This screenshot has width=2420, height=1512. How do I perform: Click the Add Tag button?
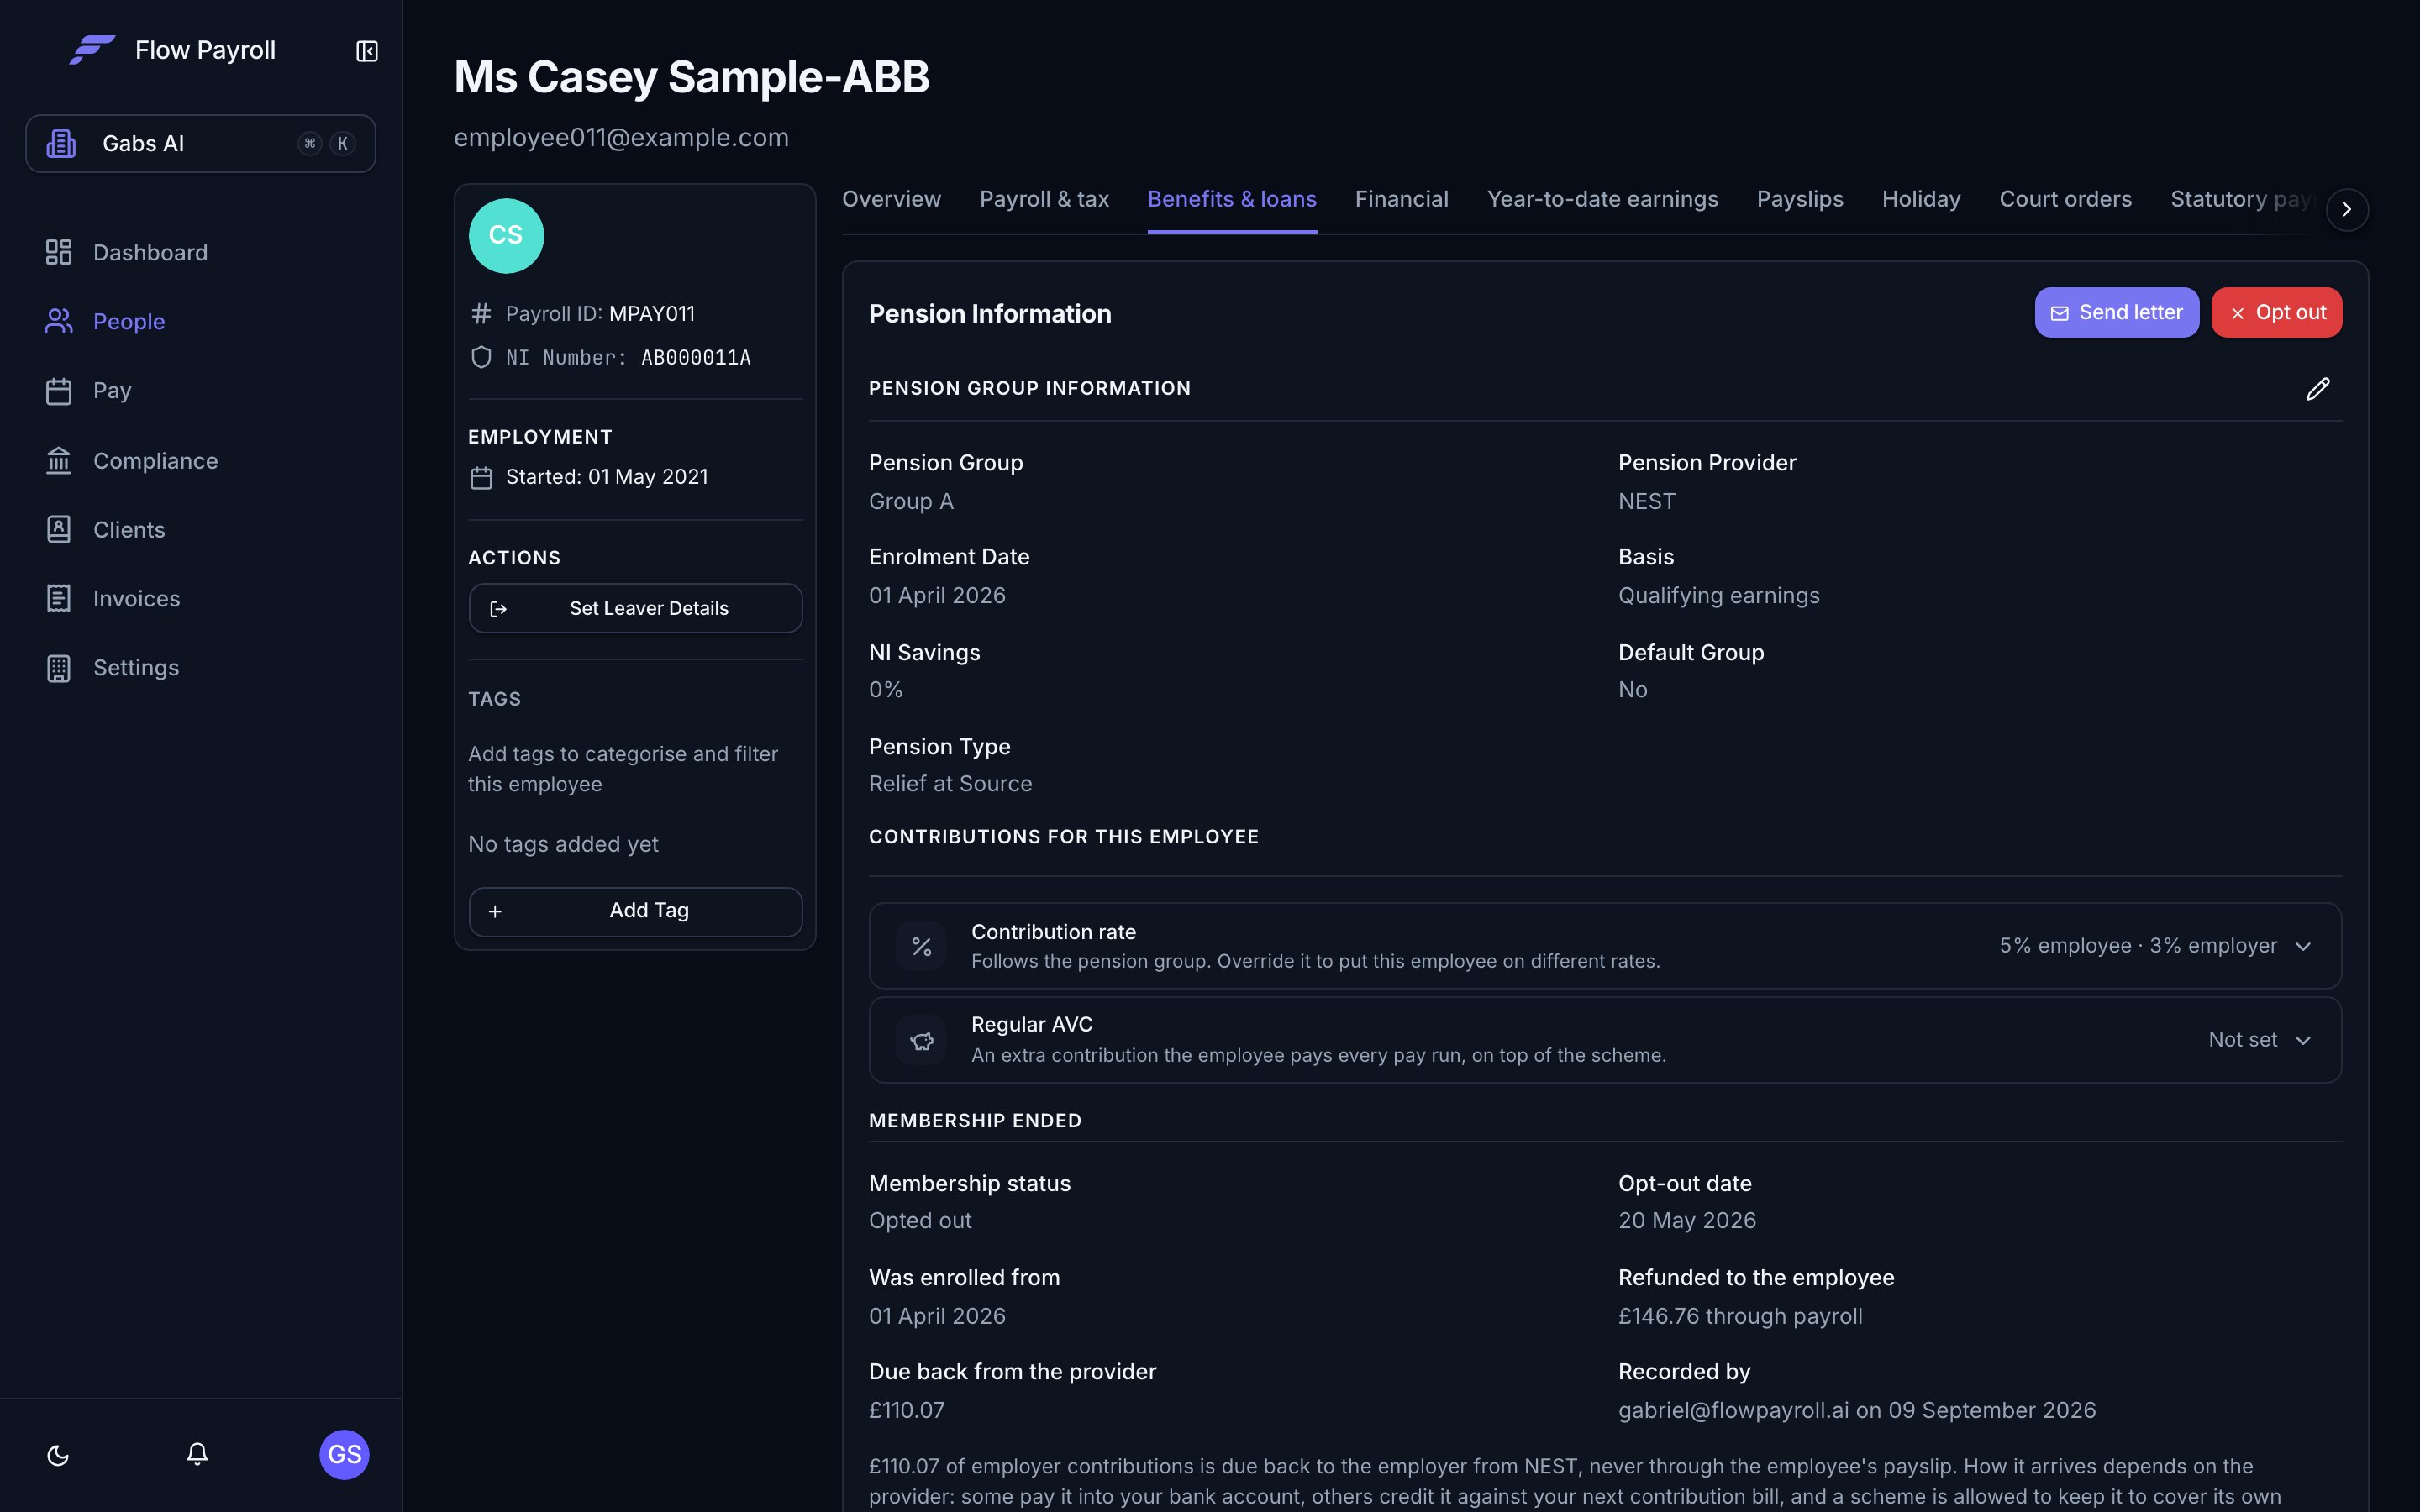point(636,911)
